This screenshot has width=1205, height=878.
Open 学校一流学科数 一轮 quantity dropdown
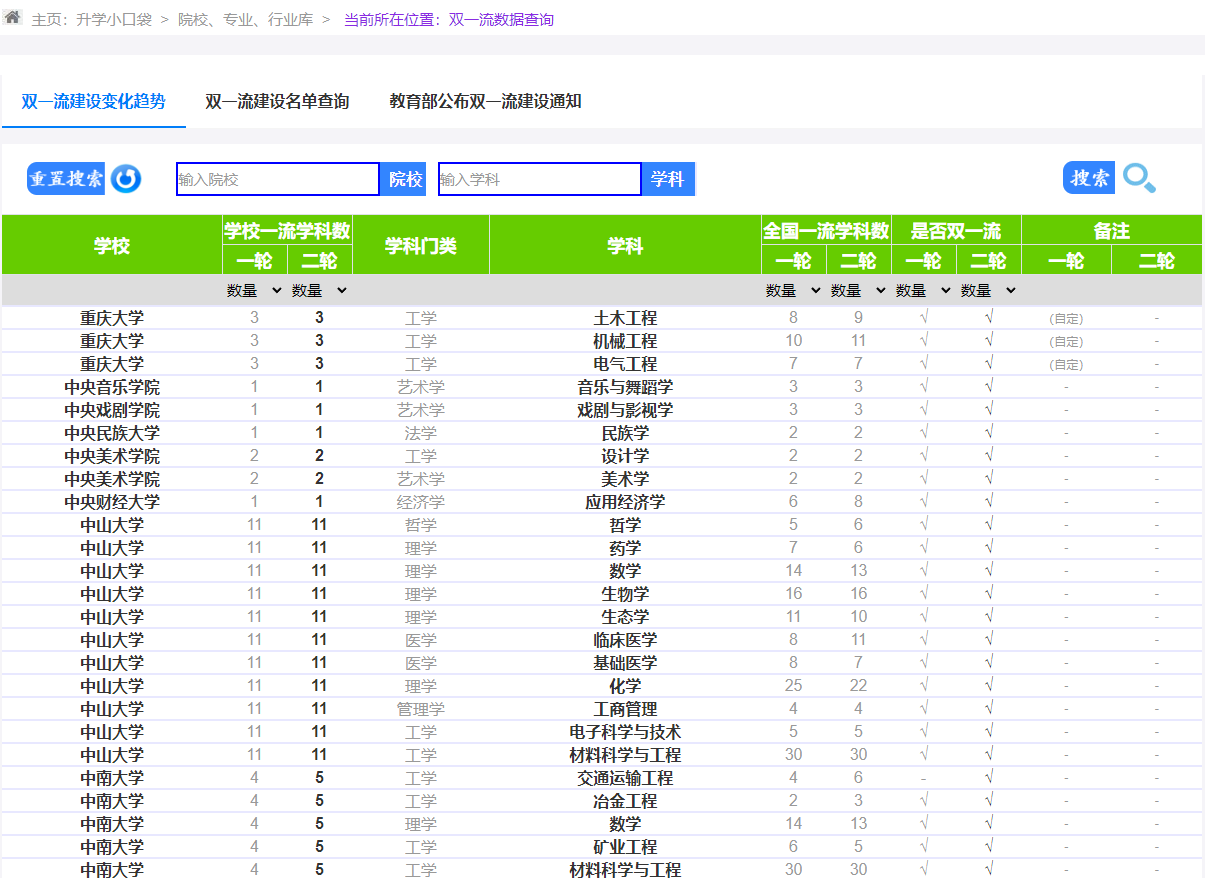[255, 291]
